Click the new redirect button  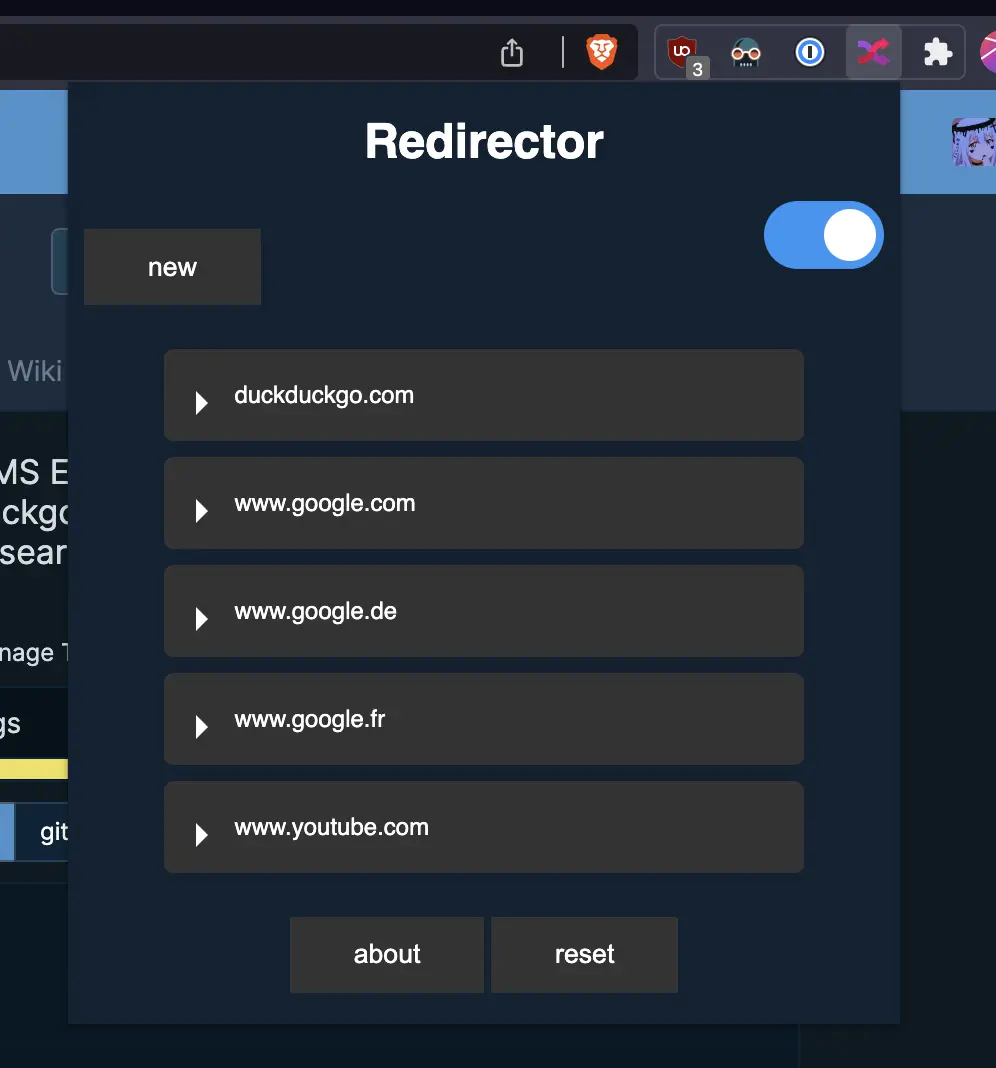click(x=172, y=267)
